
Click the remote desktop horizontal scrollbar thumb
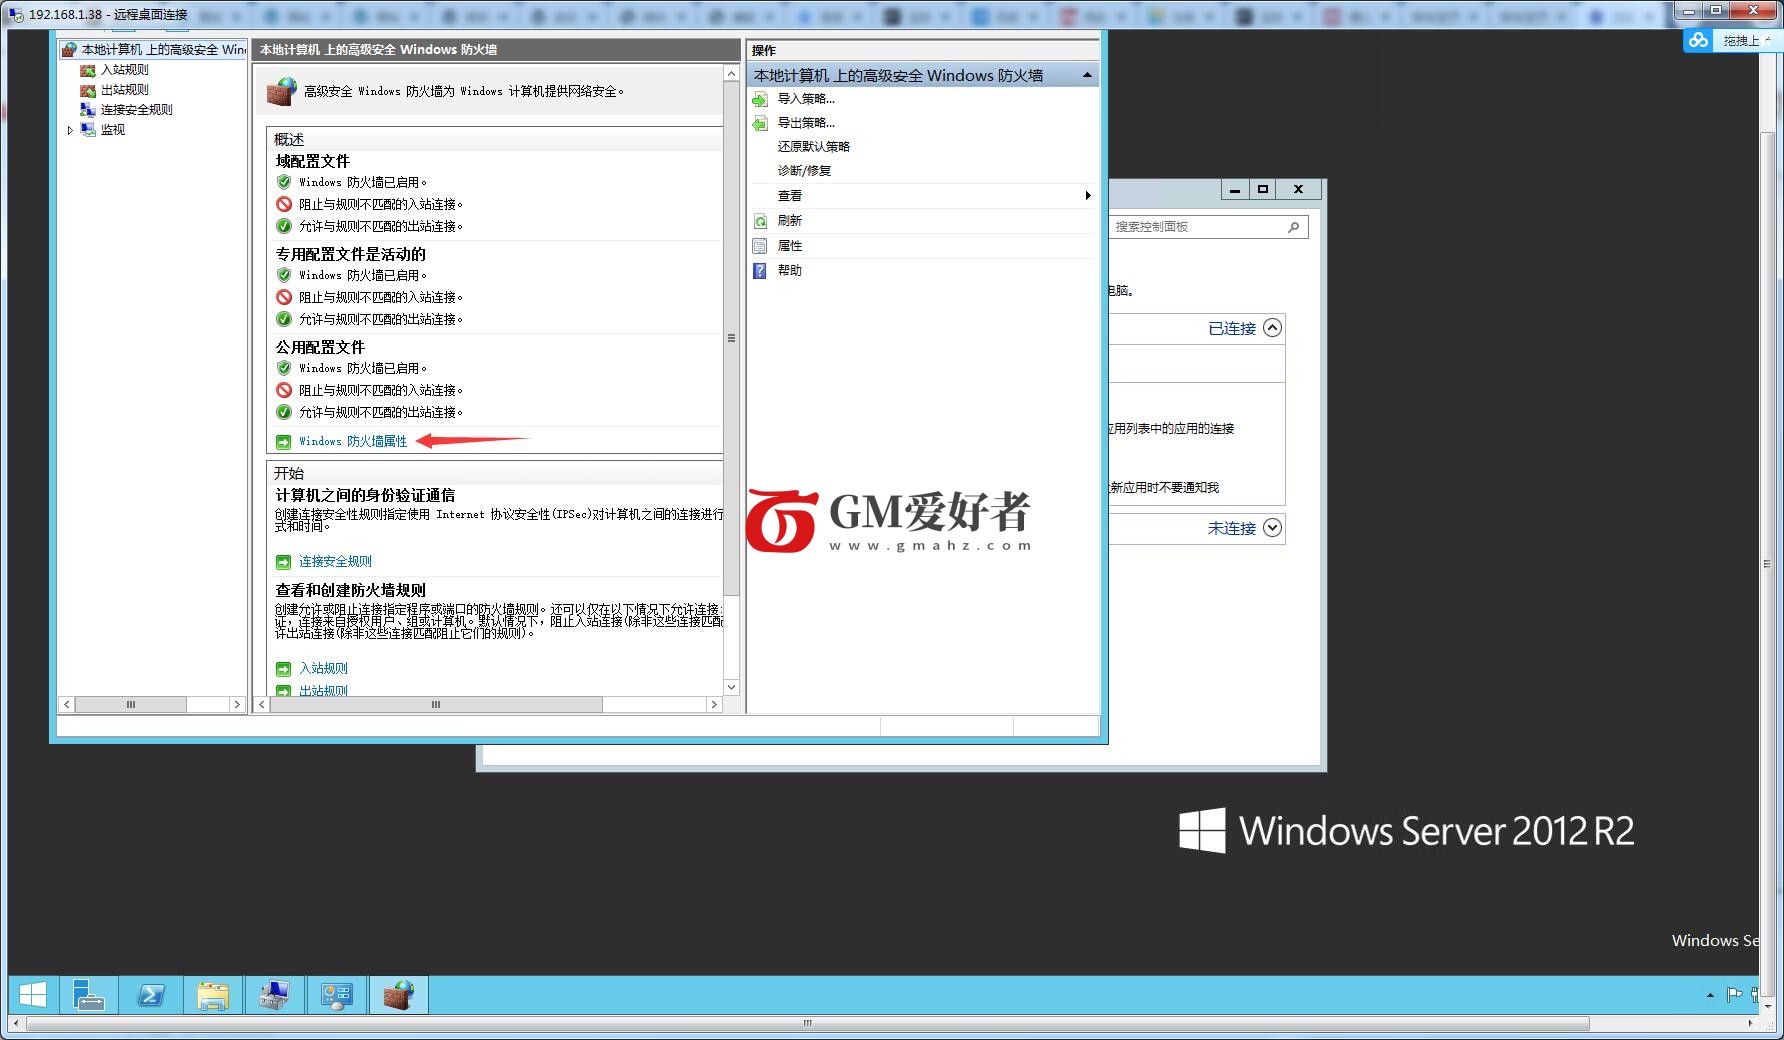pyautogui.click(x=807, y=1024)
